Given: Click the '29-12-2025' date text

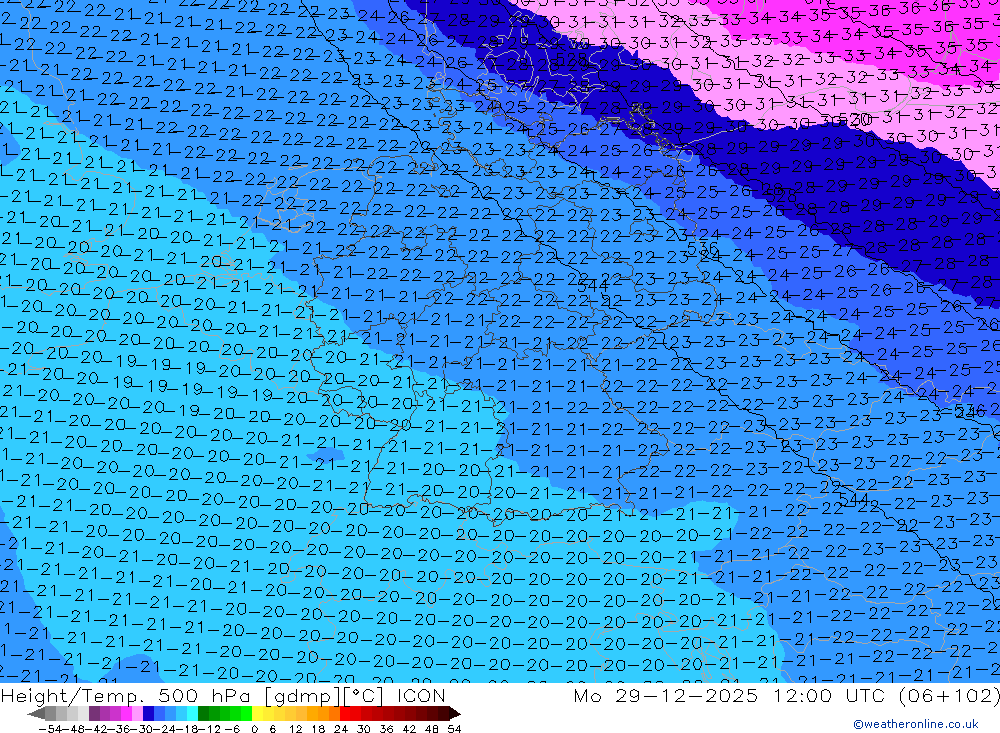Looking at the screenshot, I should (x=687, y=695).
